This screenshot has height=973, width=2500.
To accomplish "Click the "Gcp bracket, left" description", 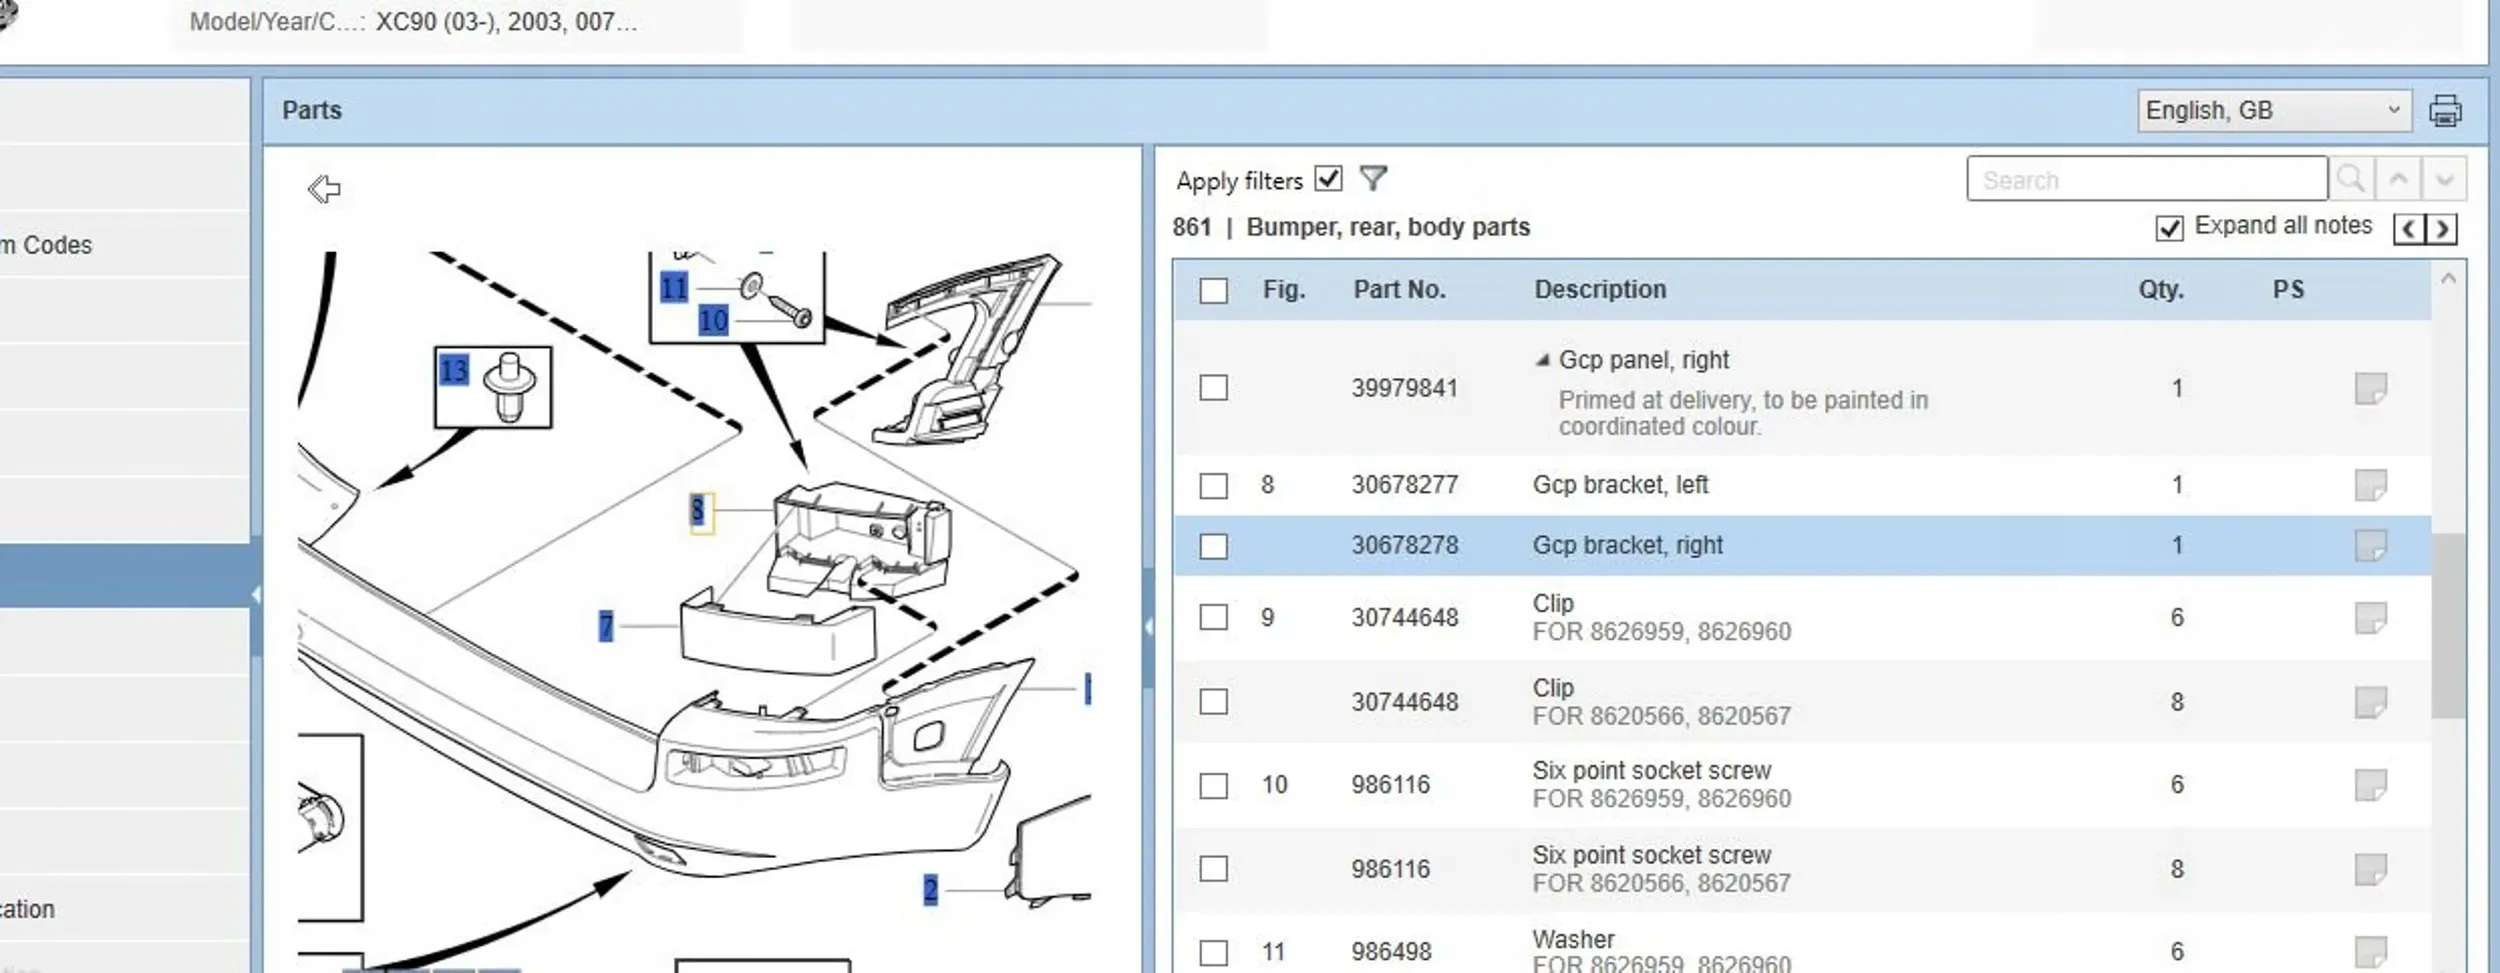I will 1620,485.
